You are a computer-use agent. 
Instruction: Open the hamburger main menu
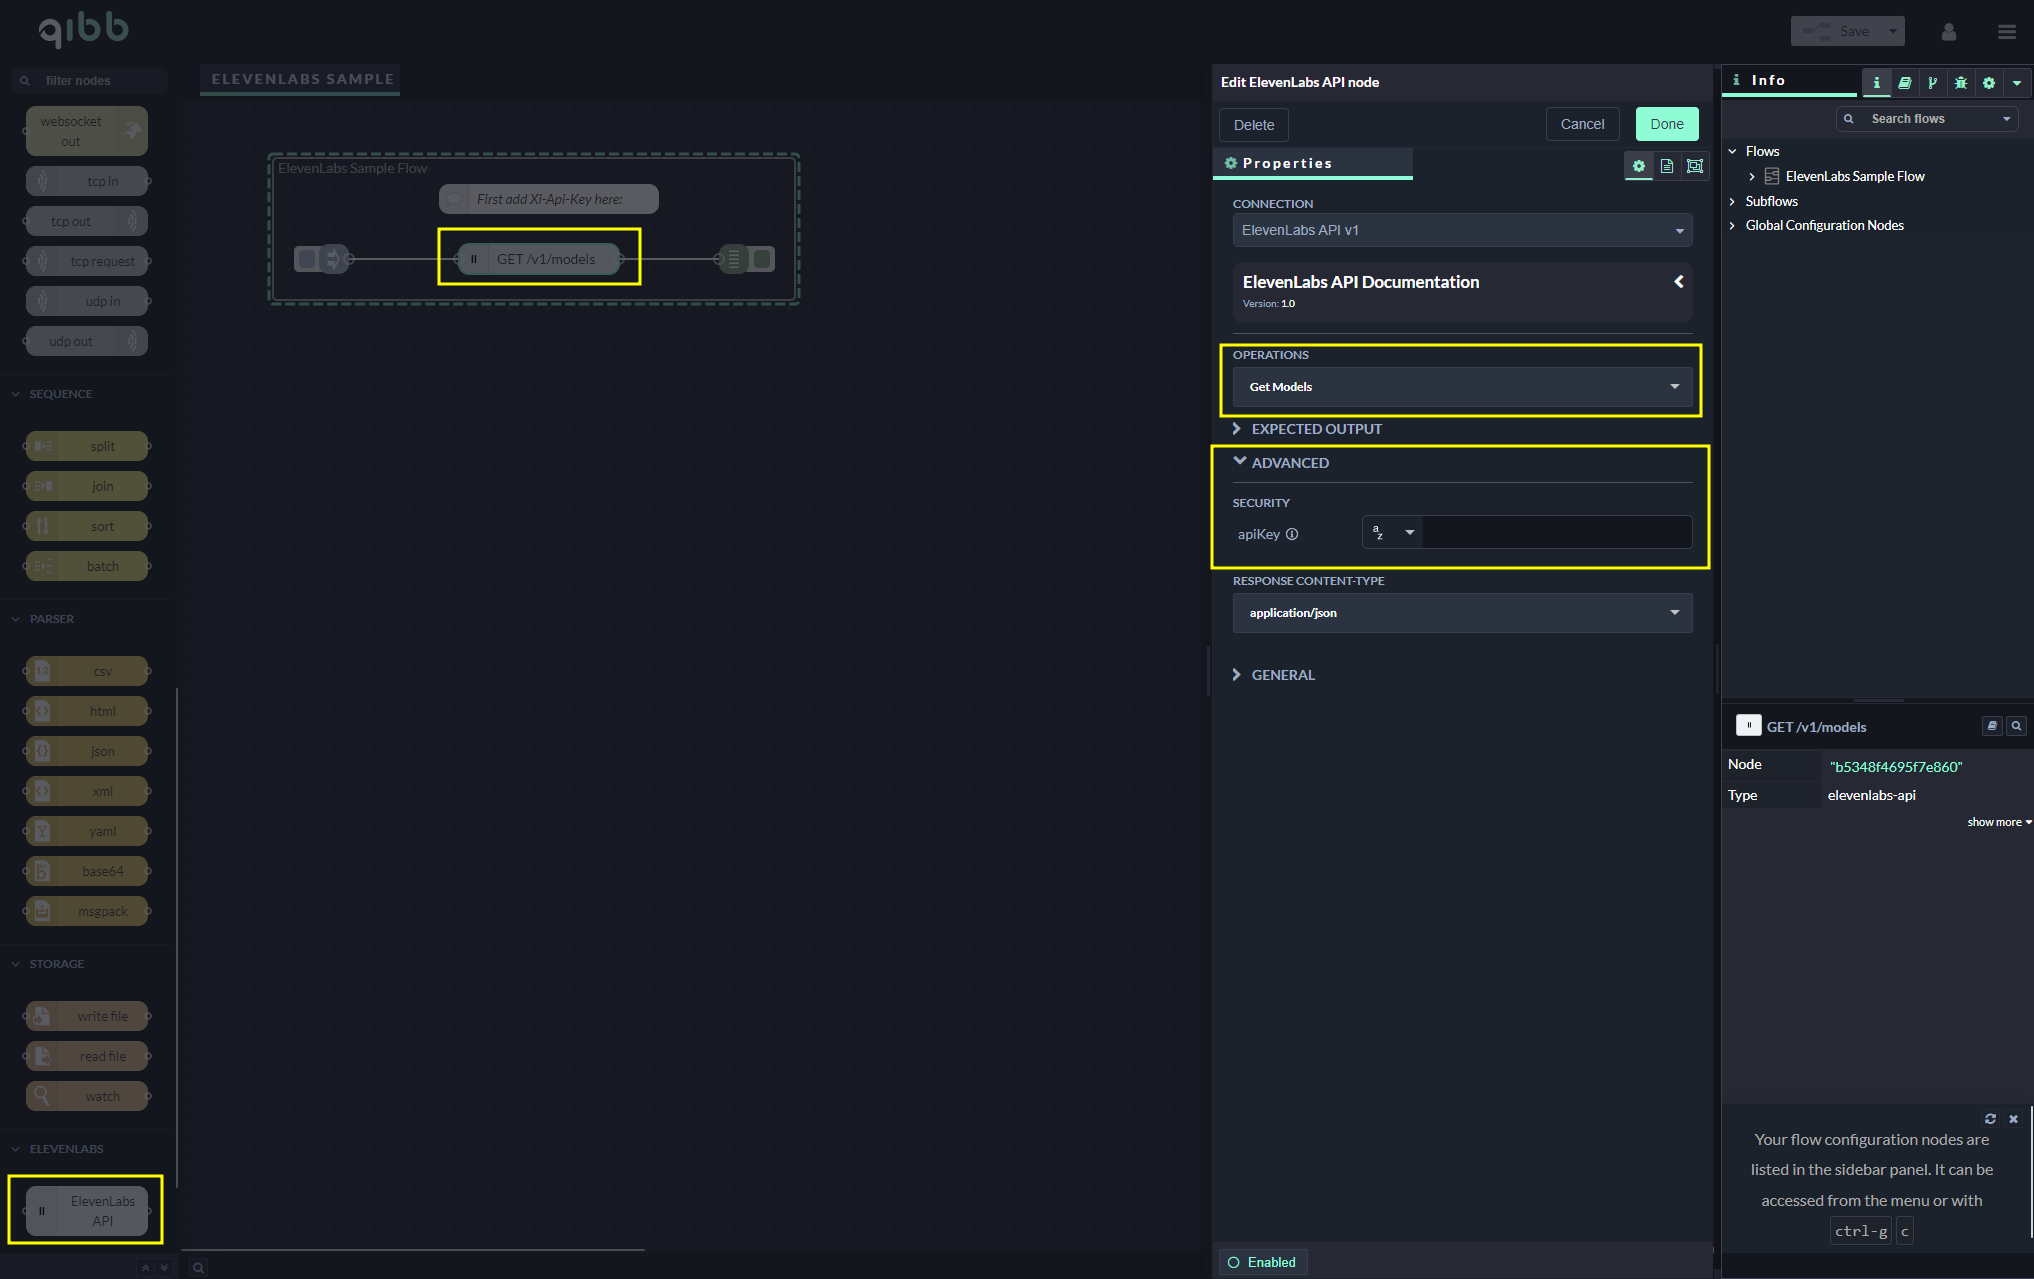coord(2006,32)
